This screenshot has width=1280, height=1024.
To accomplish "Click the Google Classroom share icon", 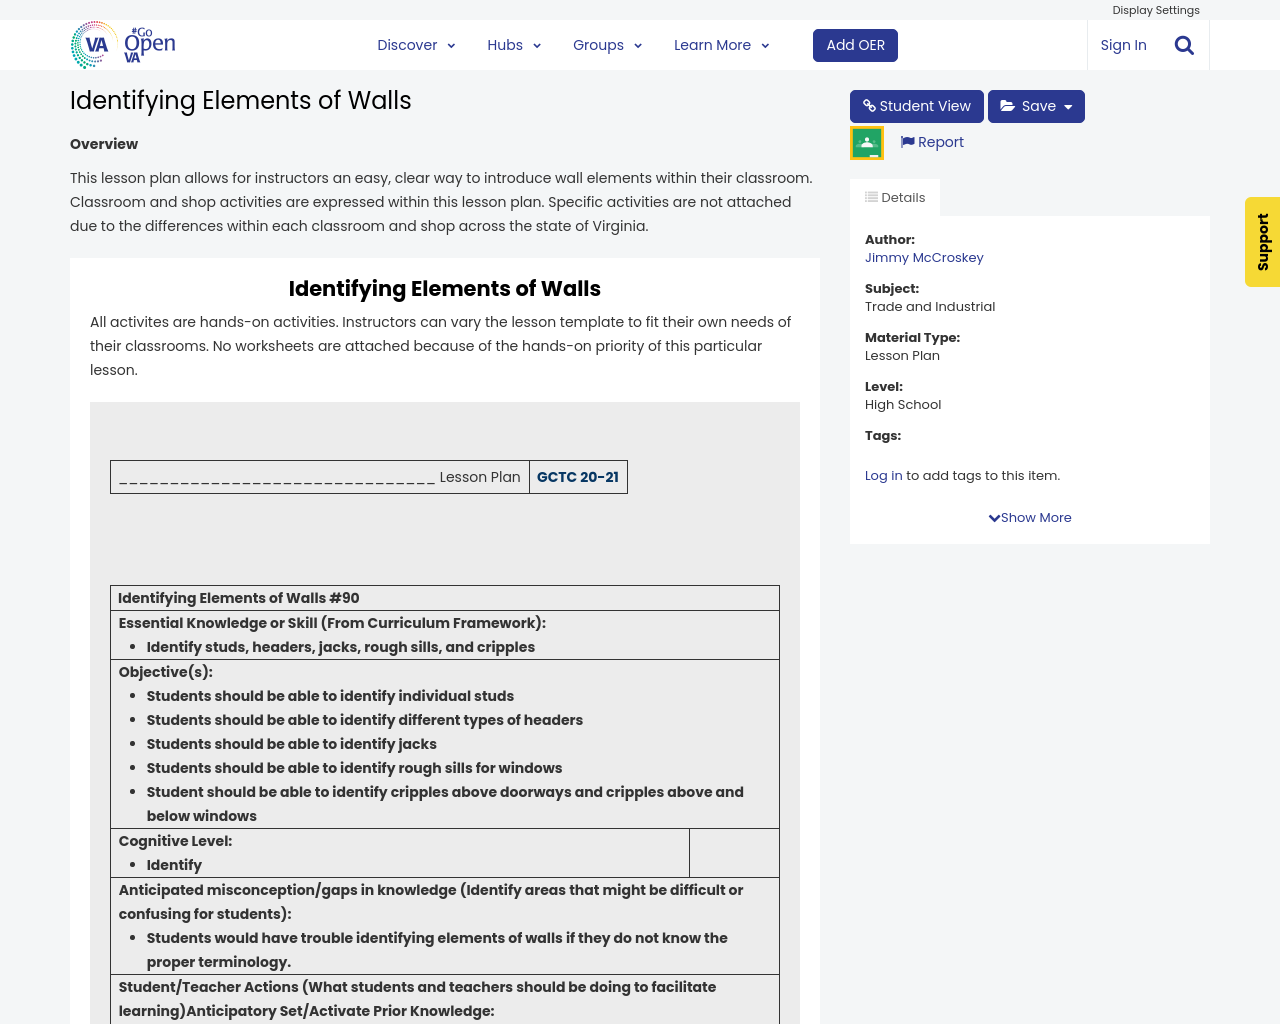I will coord(867,143).
